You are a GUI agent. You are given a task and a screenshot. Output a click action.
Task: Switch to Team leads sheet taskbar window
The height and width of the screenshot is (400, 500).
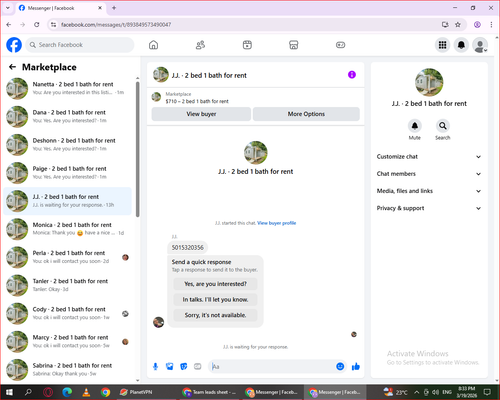(x=210, y=392)
